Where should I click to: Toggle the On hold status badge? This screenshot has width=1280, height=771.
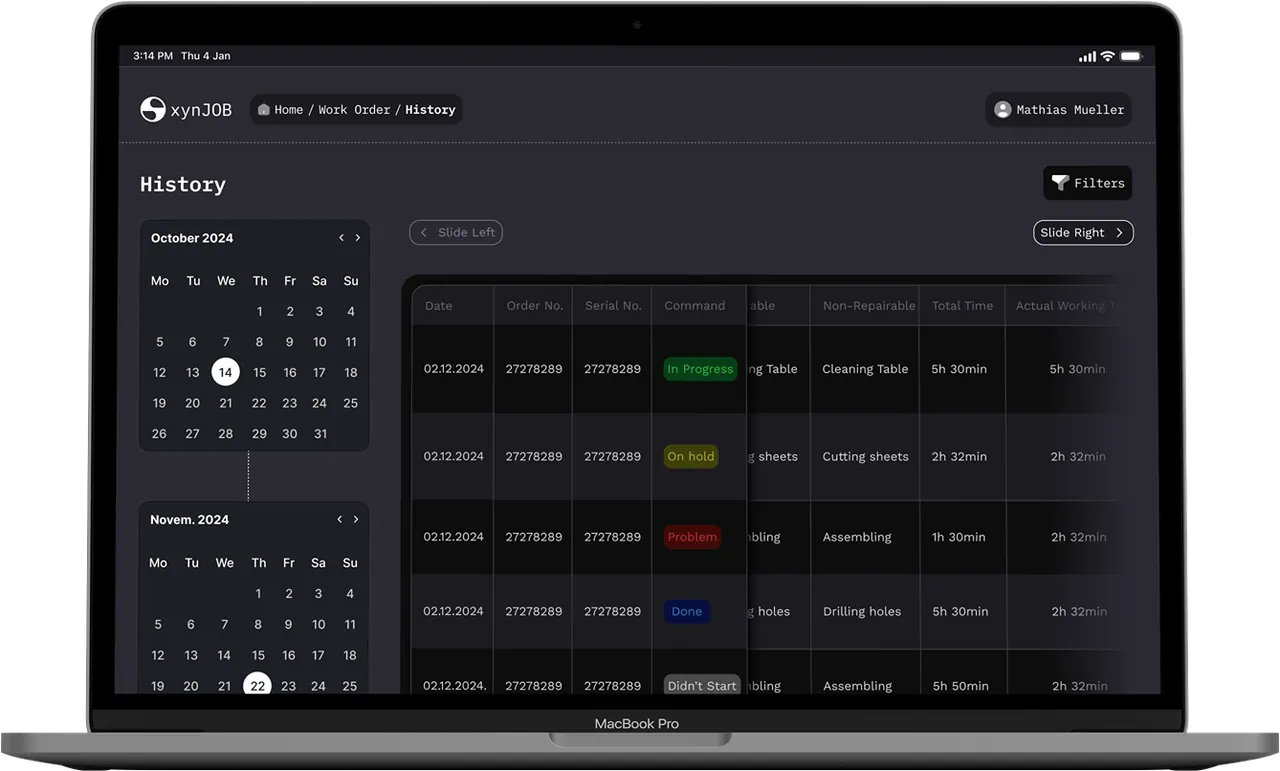(x=690, y=456)
